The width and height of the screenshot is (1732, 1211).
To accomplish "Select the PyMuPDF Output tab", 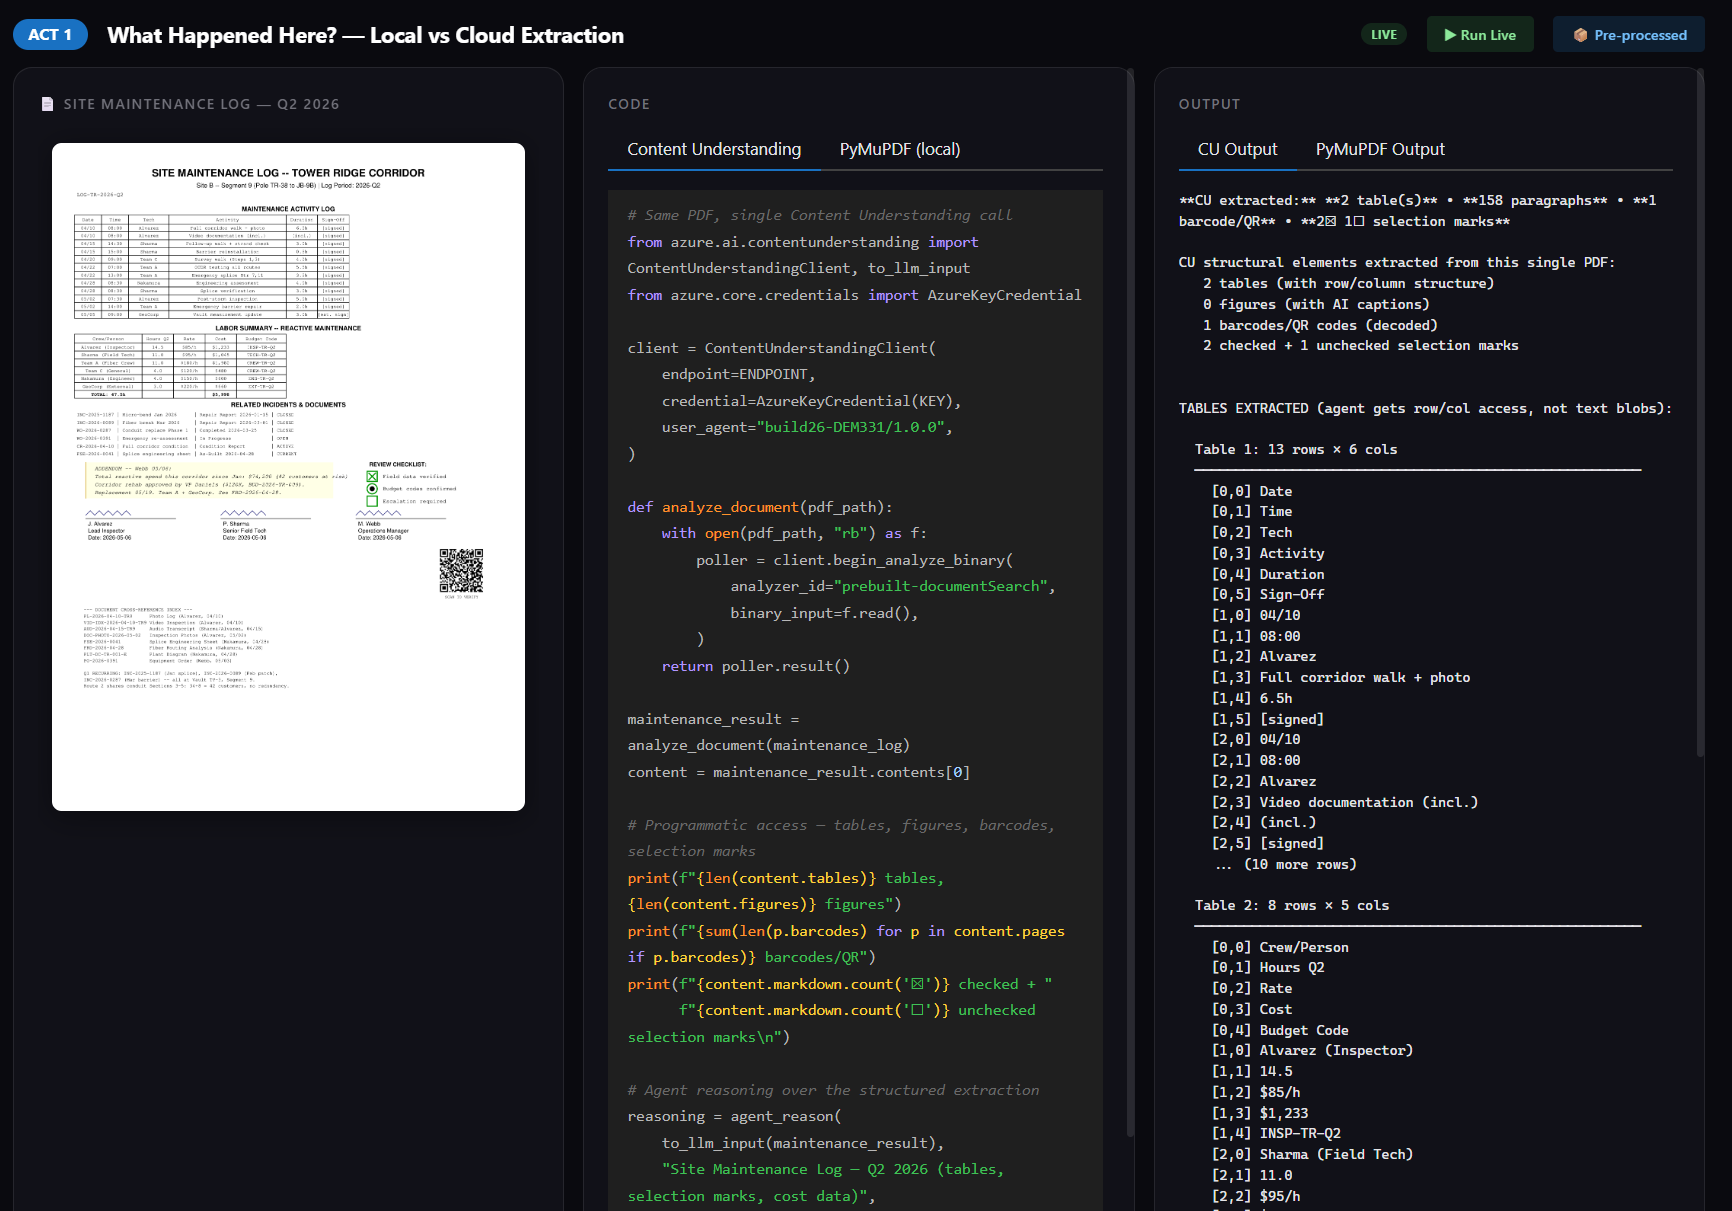I will coord(1380,150).
